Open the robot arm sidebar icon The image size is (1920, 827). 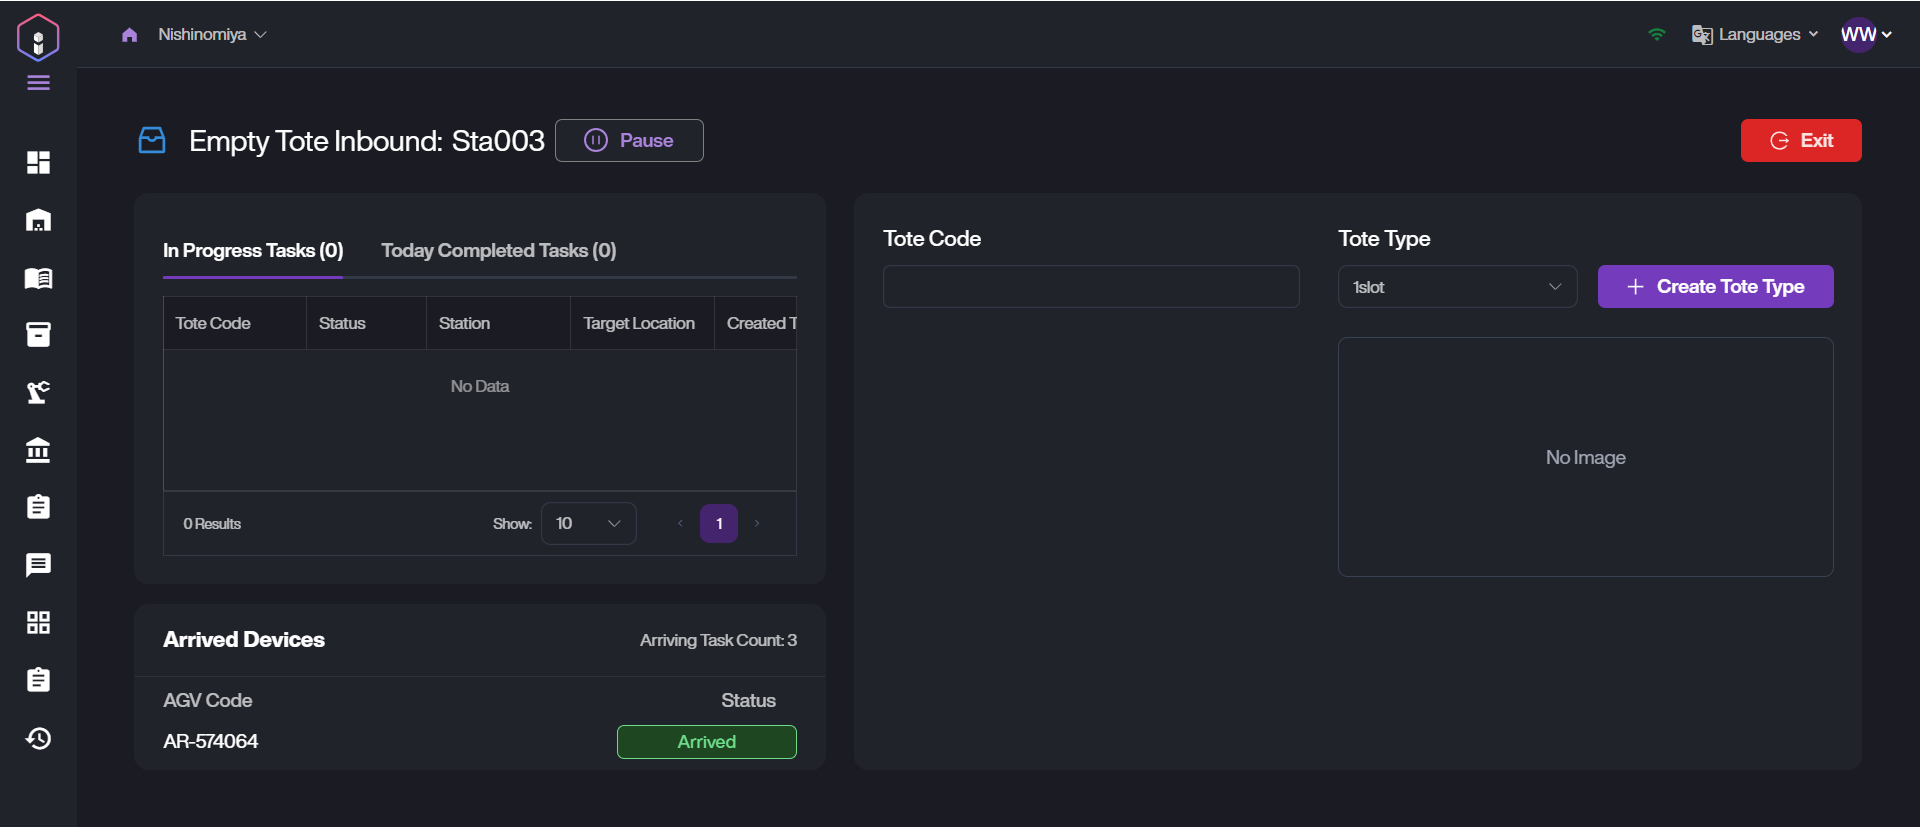coord(38,392)
